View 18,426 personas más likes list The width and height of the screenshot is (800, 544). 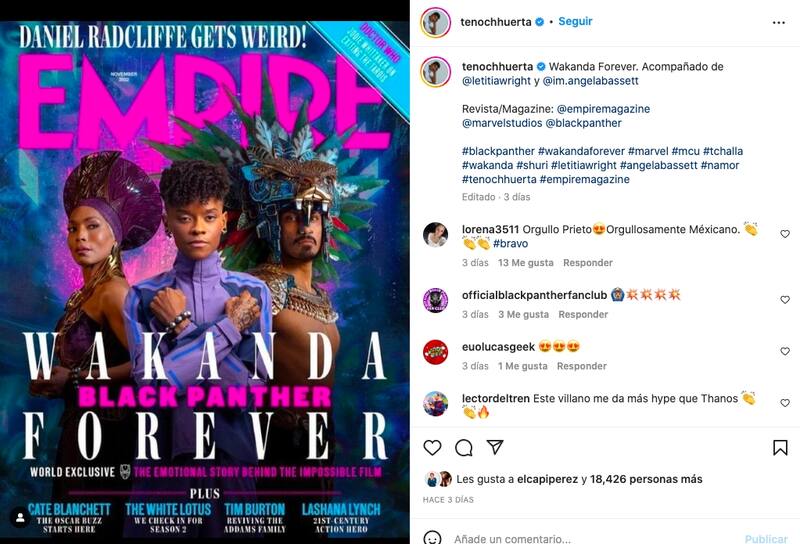coord(646,479)
